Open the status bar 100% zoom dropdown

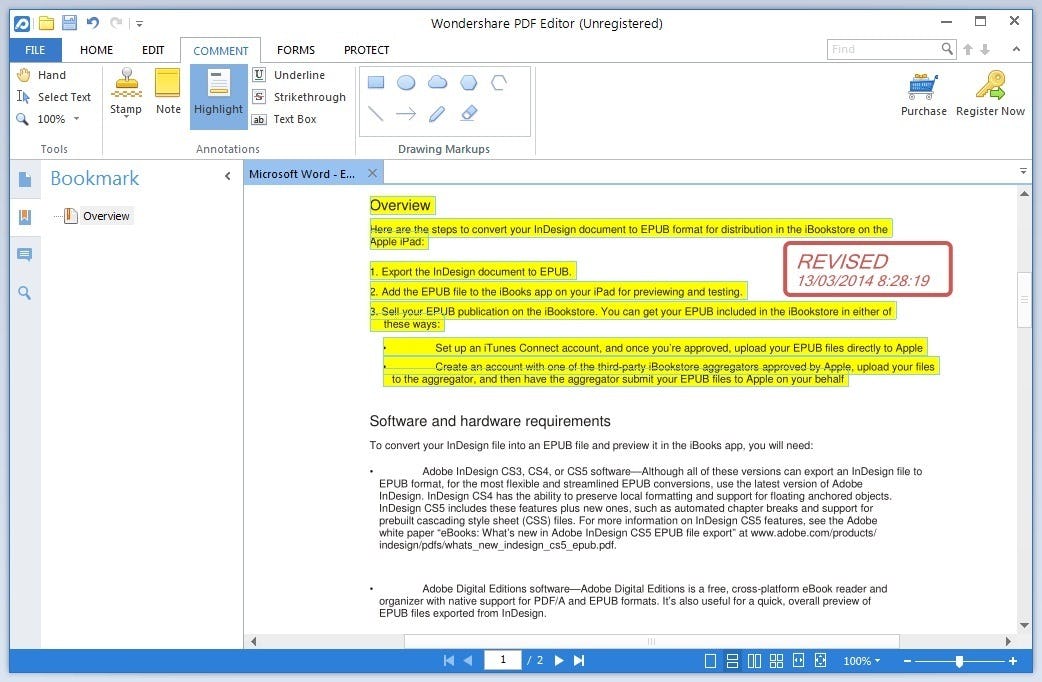point(862,661)
